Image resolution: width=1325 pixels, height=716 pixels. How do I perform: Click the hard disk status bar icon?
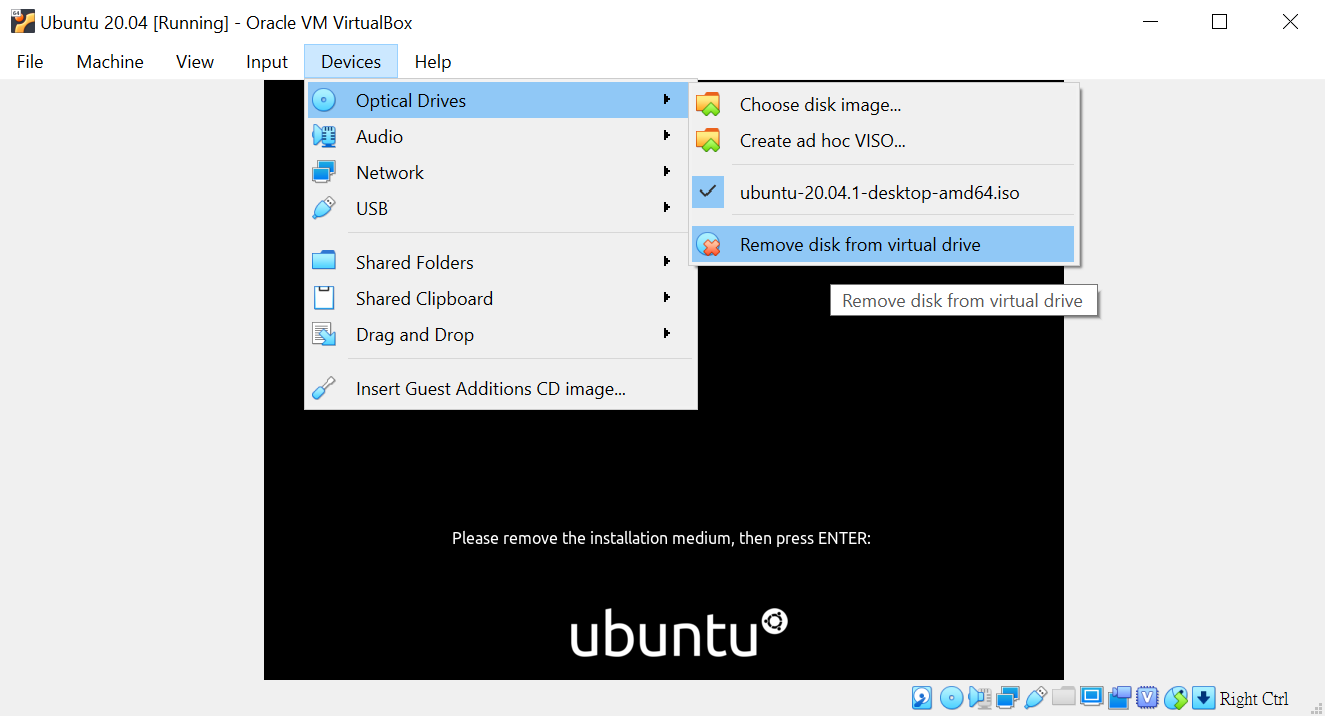[x=922, y=698]
